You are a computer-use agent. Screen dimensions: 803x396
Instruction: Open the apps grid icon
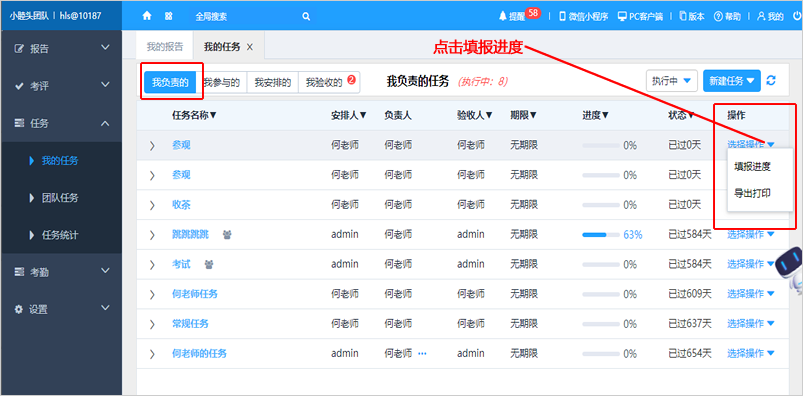pos(168,16)
